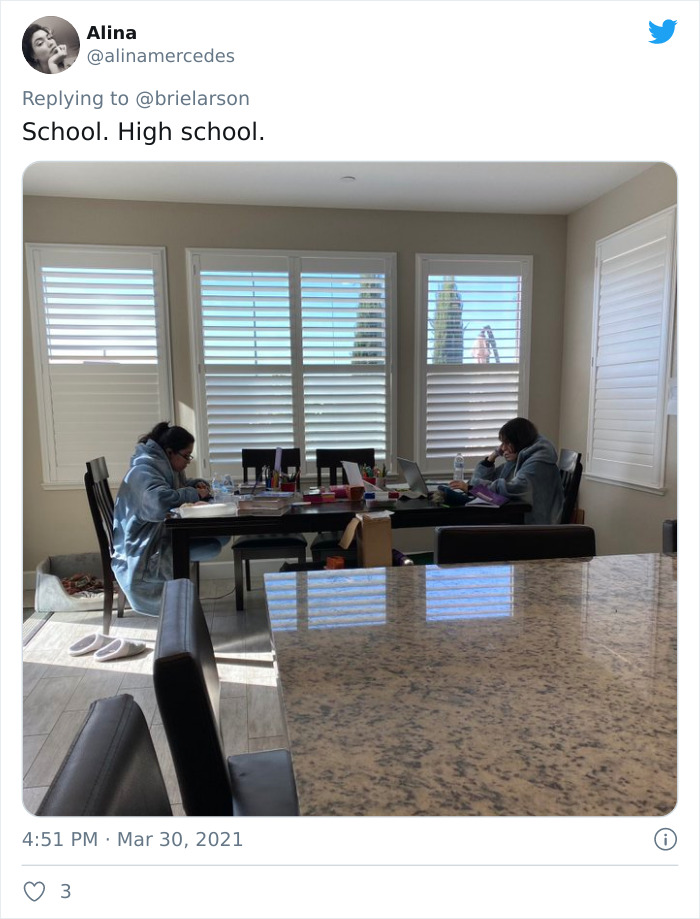700x919 pixels.
Task: Visit the @brielarson mention link
Action: pos(192,98)
